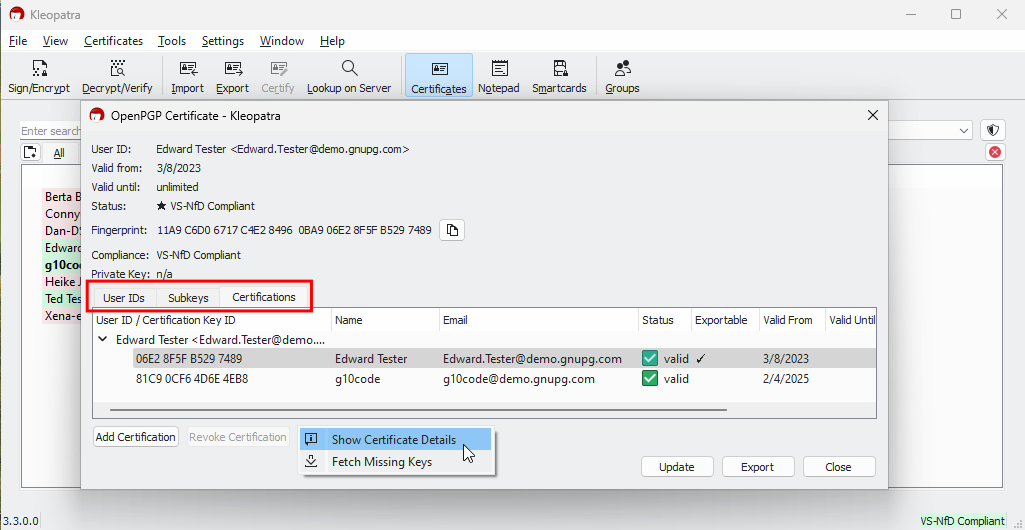The image size is (1025, 530).
Task: Open the Groups view
Action: coord(622,76)
